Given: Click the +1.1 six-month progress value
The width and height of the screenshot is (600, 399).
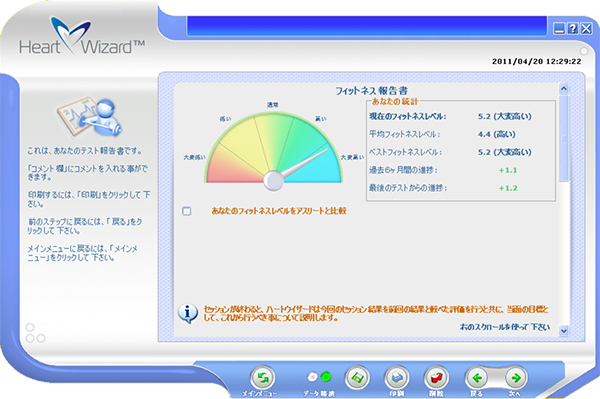Looking at the screenshot, I should [508, 170].
